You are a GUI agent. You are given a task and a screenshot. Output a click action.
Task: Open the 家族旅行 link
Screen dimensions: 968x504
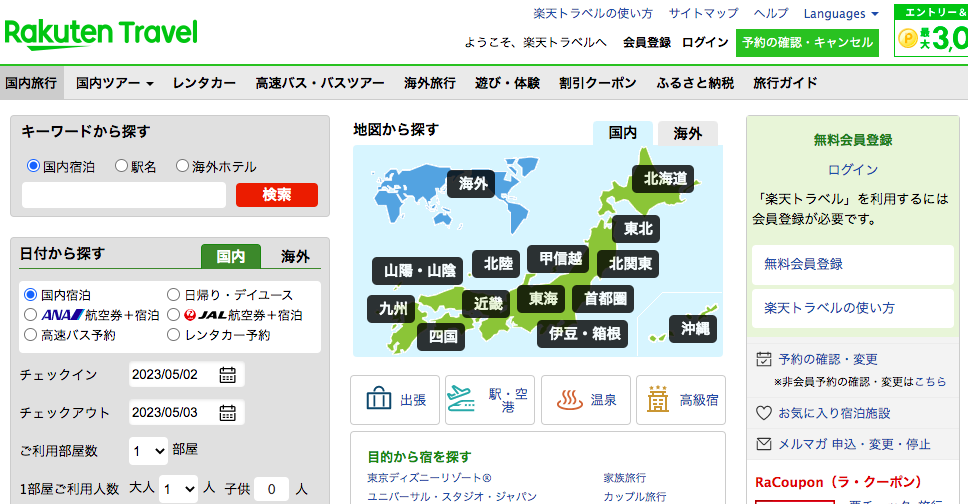point(625,478)
